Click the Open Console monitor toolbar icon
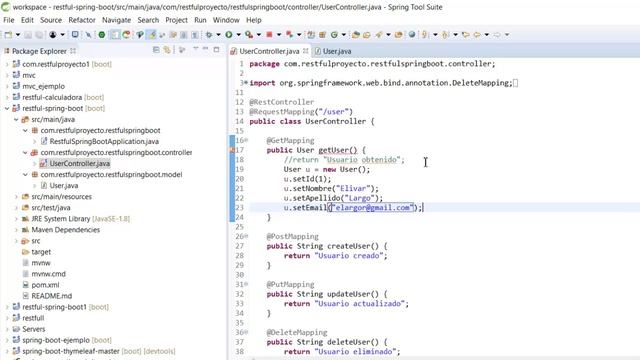 (75, 35)
